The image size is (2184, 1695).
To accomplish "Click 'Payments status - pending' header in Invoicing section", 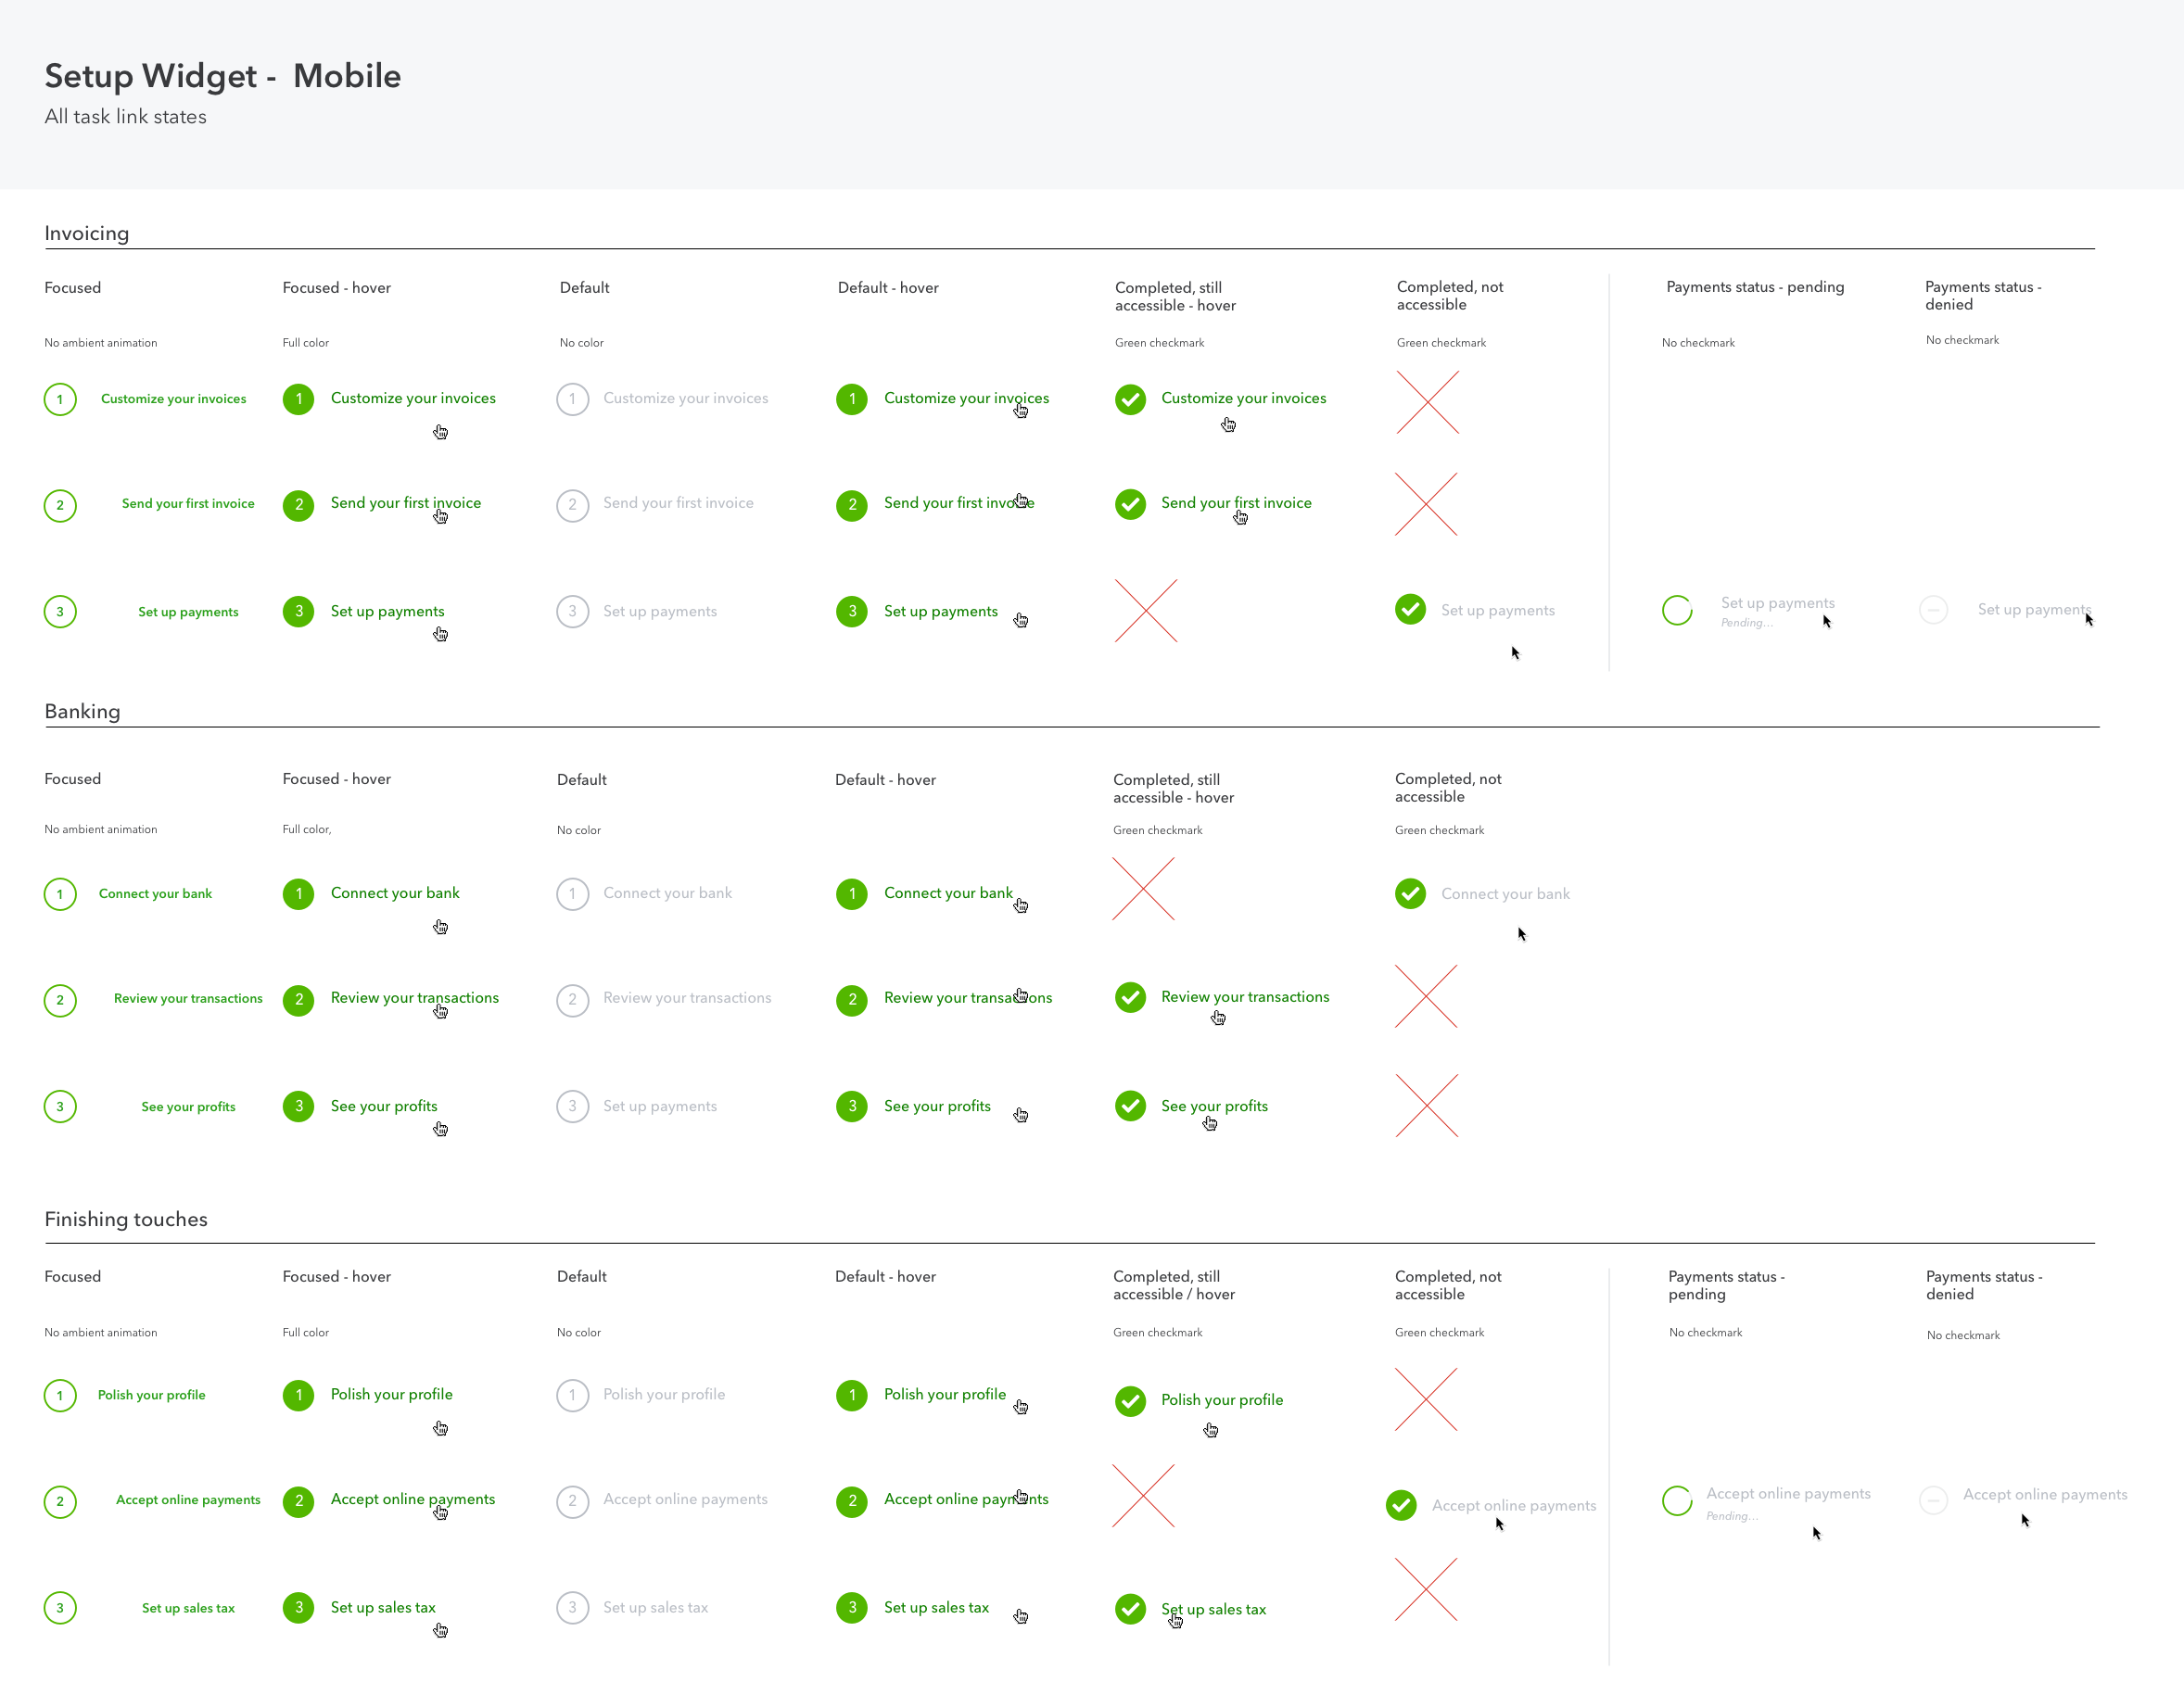I will tap(1755, 287).
